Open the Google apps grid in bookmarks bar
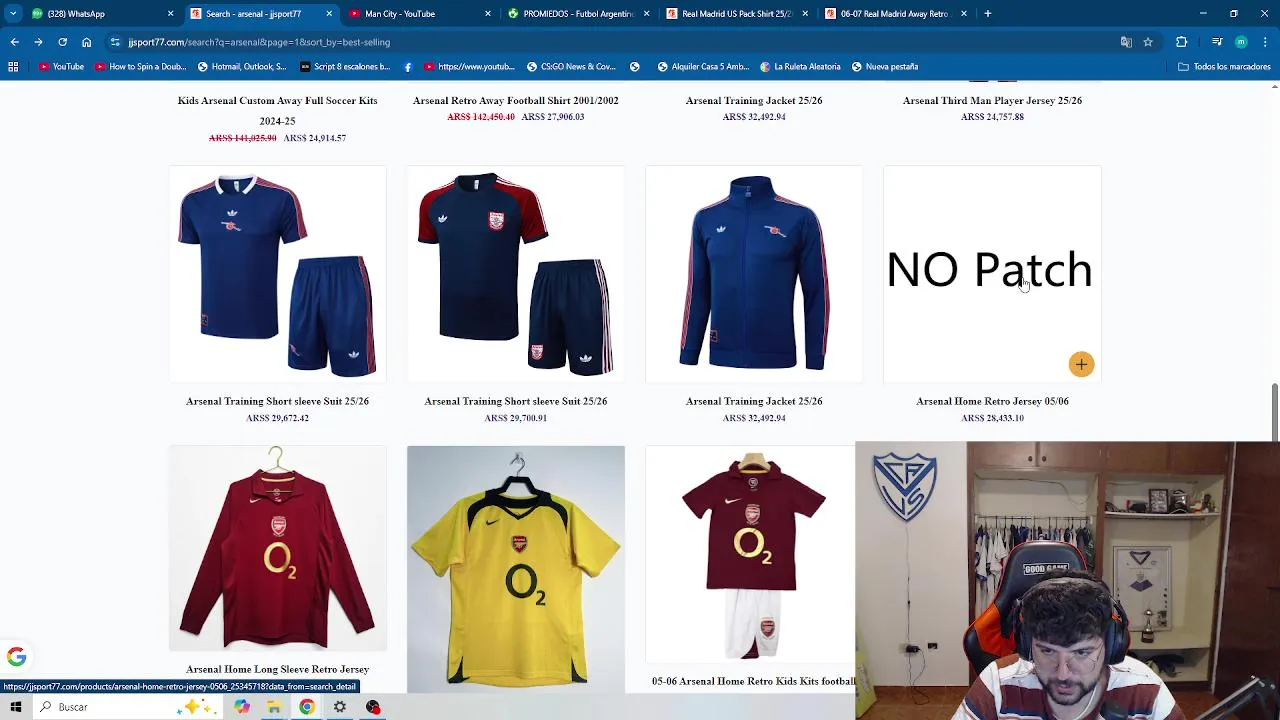This screenshot has height=720, width=1280. pos(13,67)
